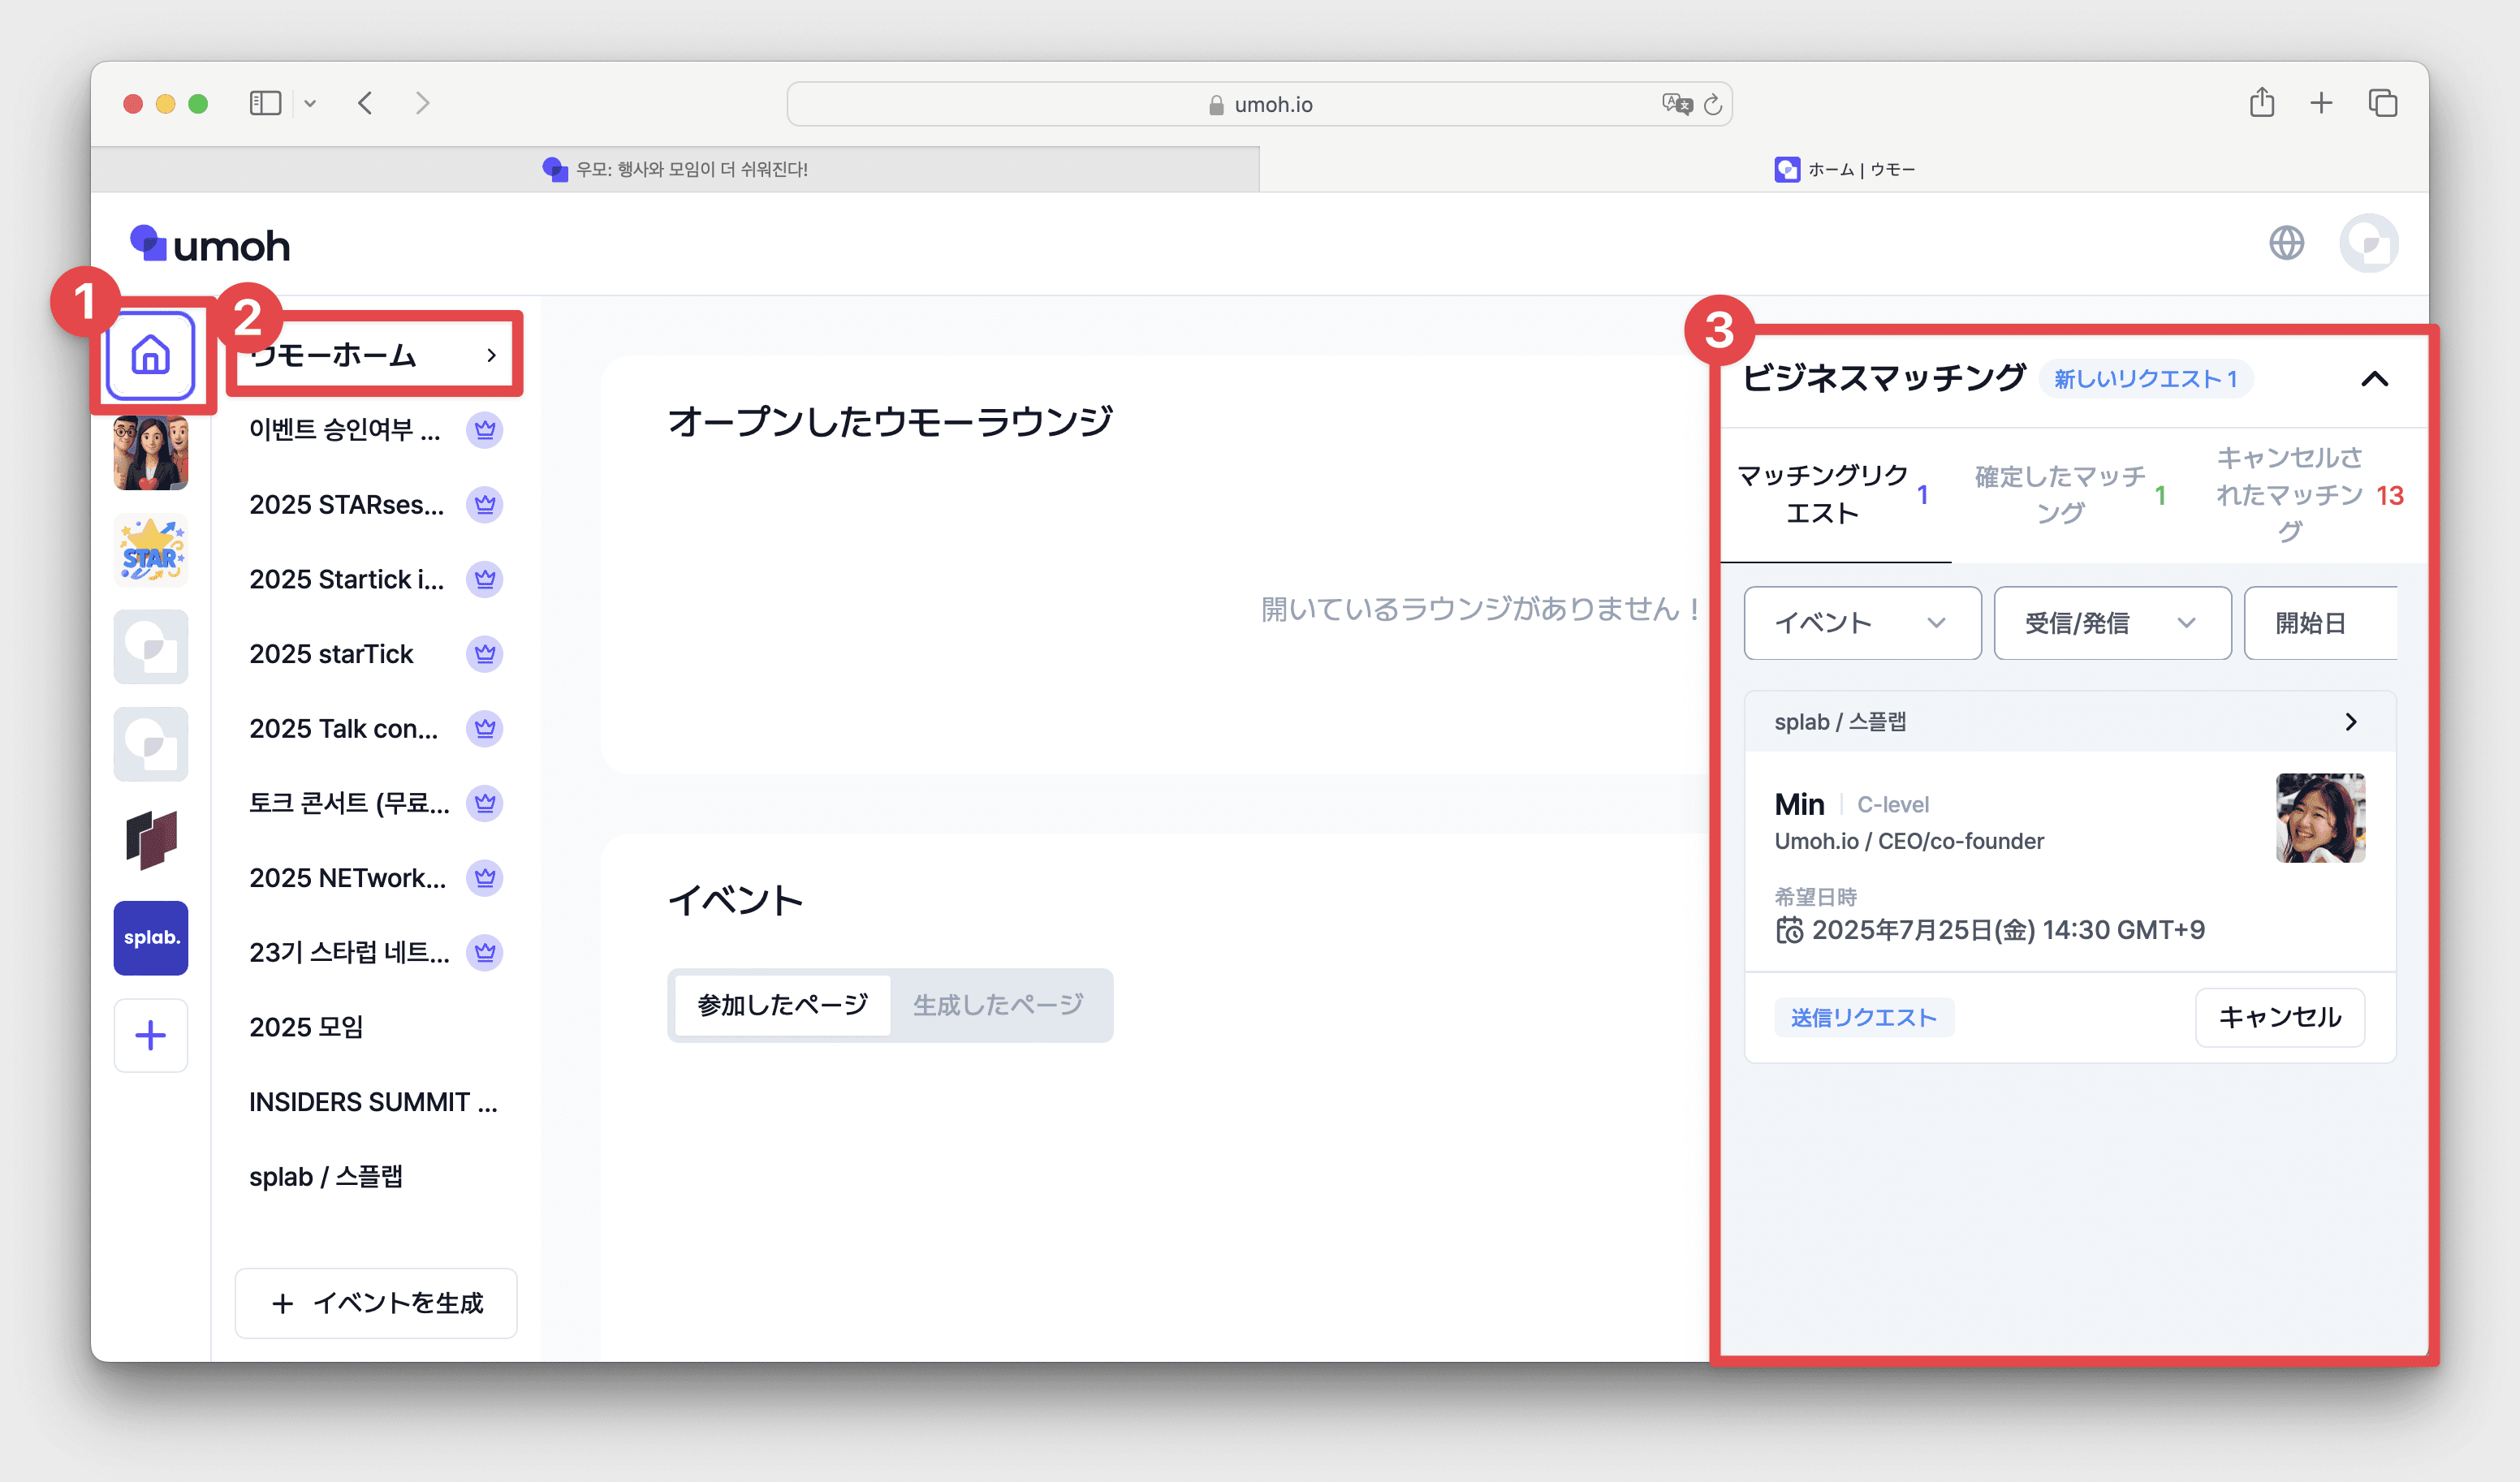
Task: Switch to 確定したマッチング tab
Action: point(2070,495)
